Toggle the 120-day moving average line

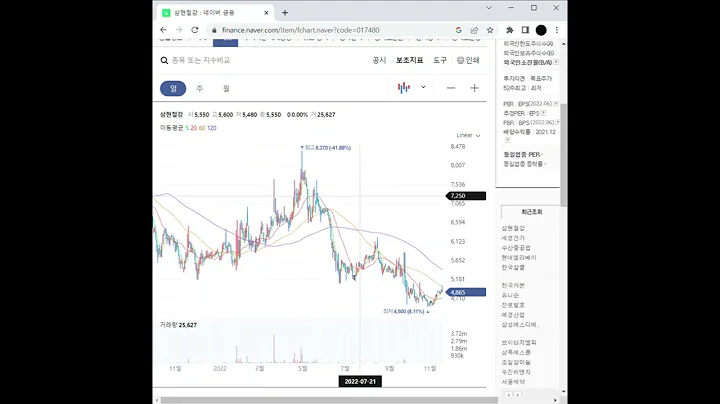(x=212, y=128)
